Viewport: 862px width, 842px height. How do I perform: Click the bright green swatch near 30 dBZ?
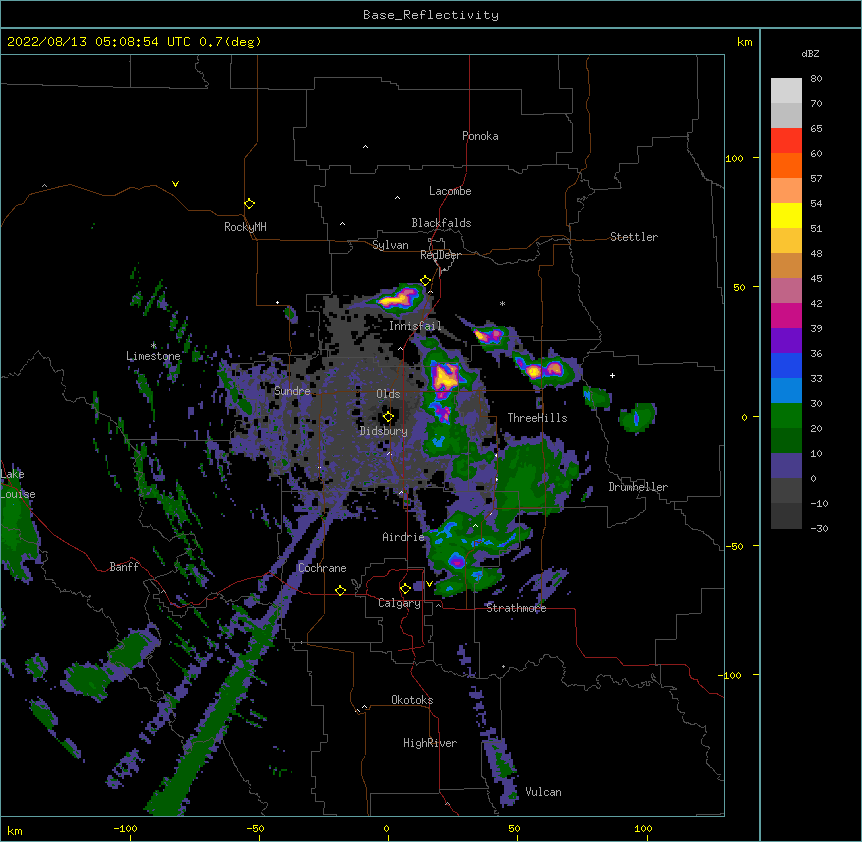click(x=786, y=416)
